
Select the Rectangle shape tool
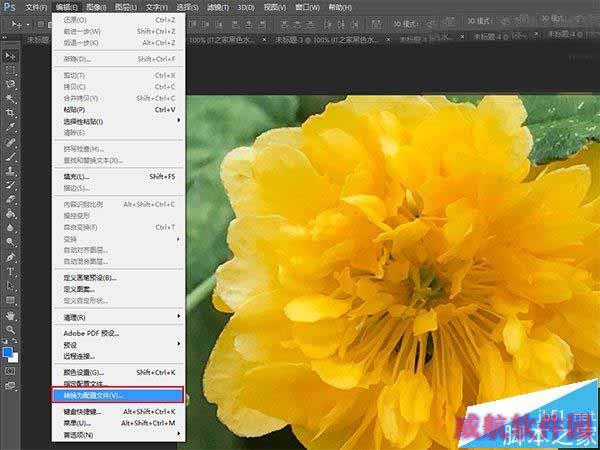[10, 300]
